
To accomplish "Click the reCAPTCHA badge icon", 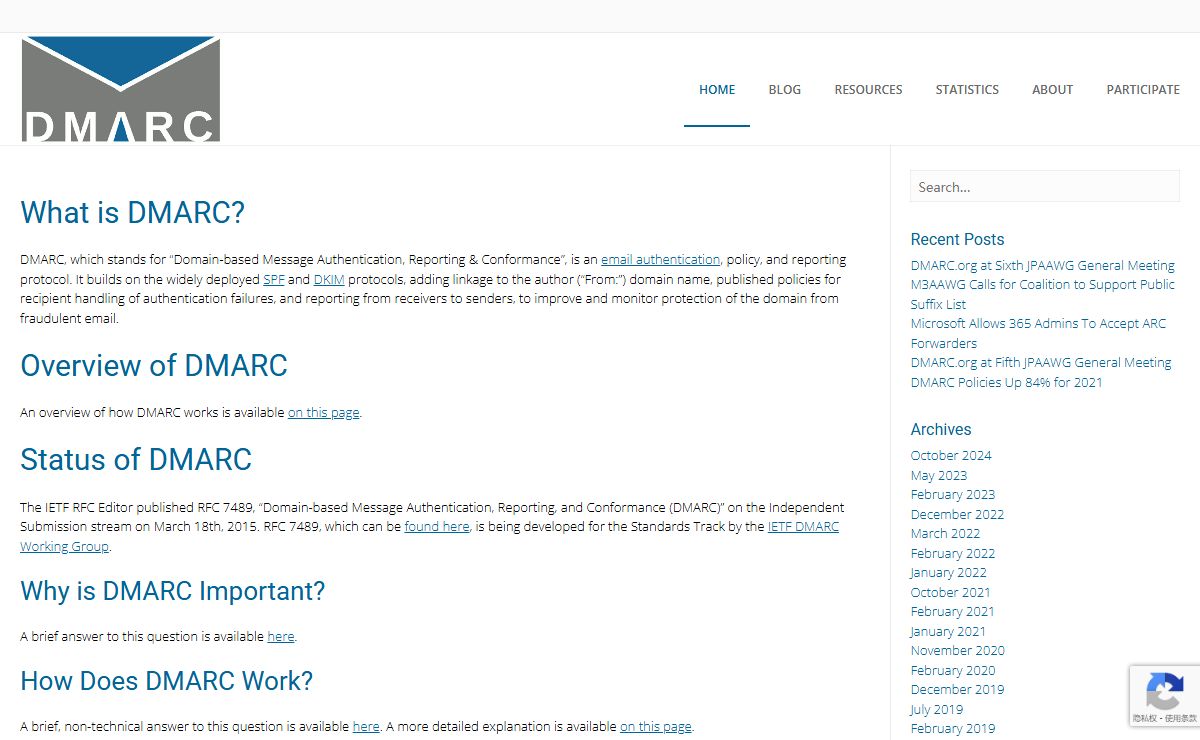I will (x=1165, y=690).
